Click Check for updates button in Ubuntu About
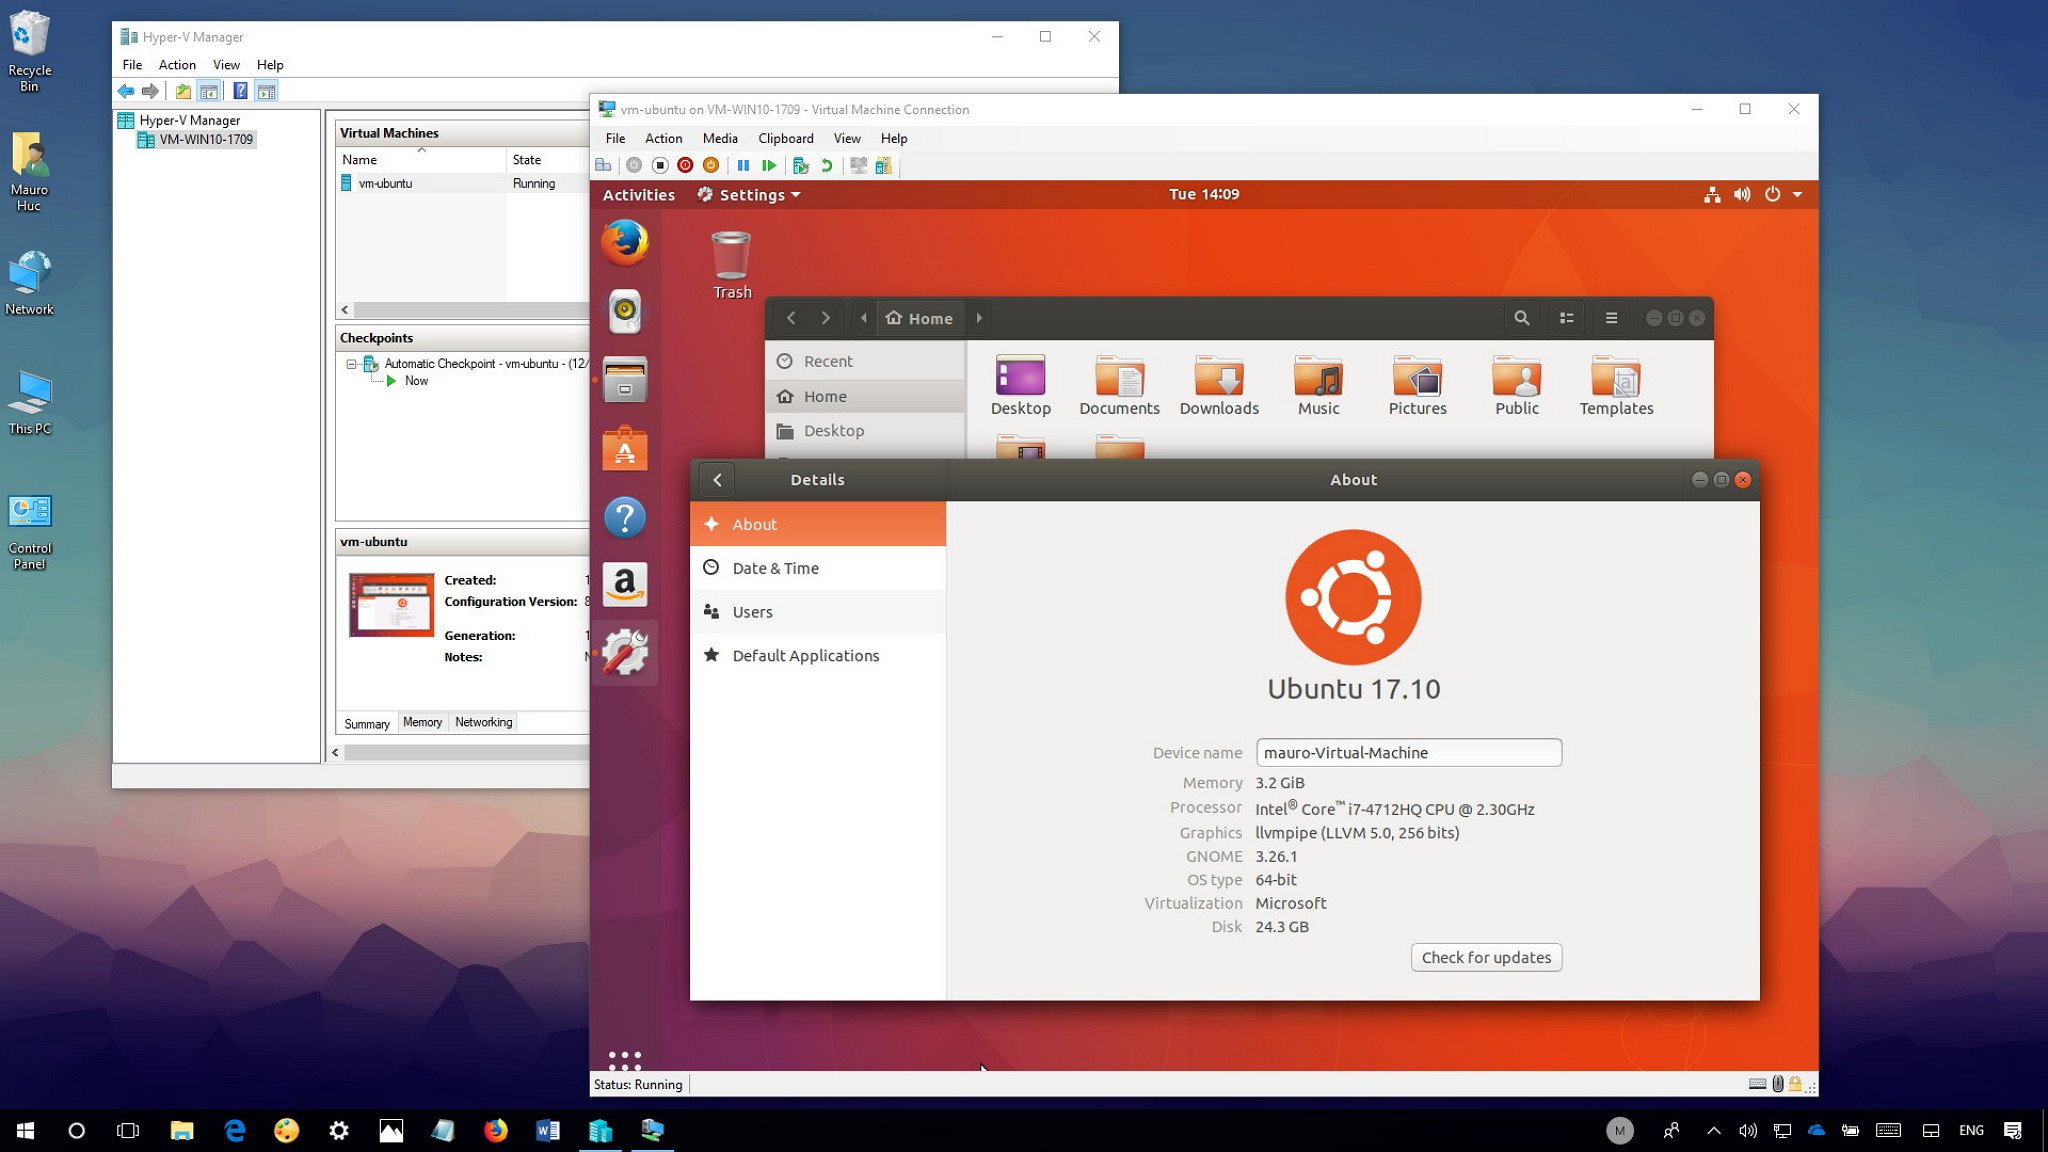The height and width of the screenshot is (1152, 2048). (1487, 956)
